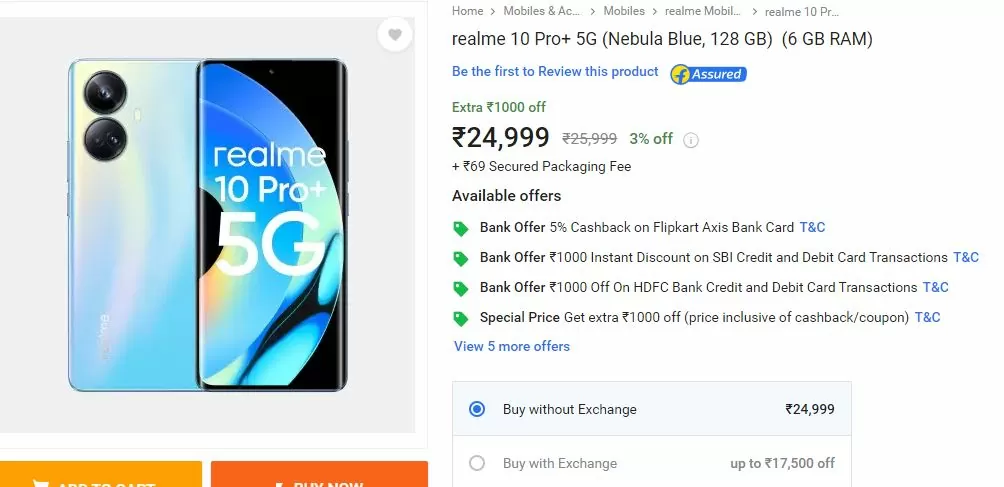This screenshot has height=487, width=1004.
Task: Go to Home breadcrumb
Action: pos(467,11)
